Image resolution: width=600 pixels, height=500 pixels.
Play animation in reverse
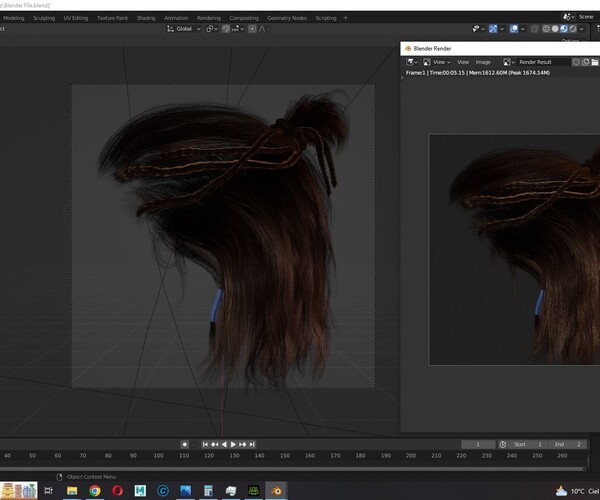pyautogui.click(x=224, y=444)
